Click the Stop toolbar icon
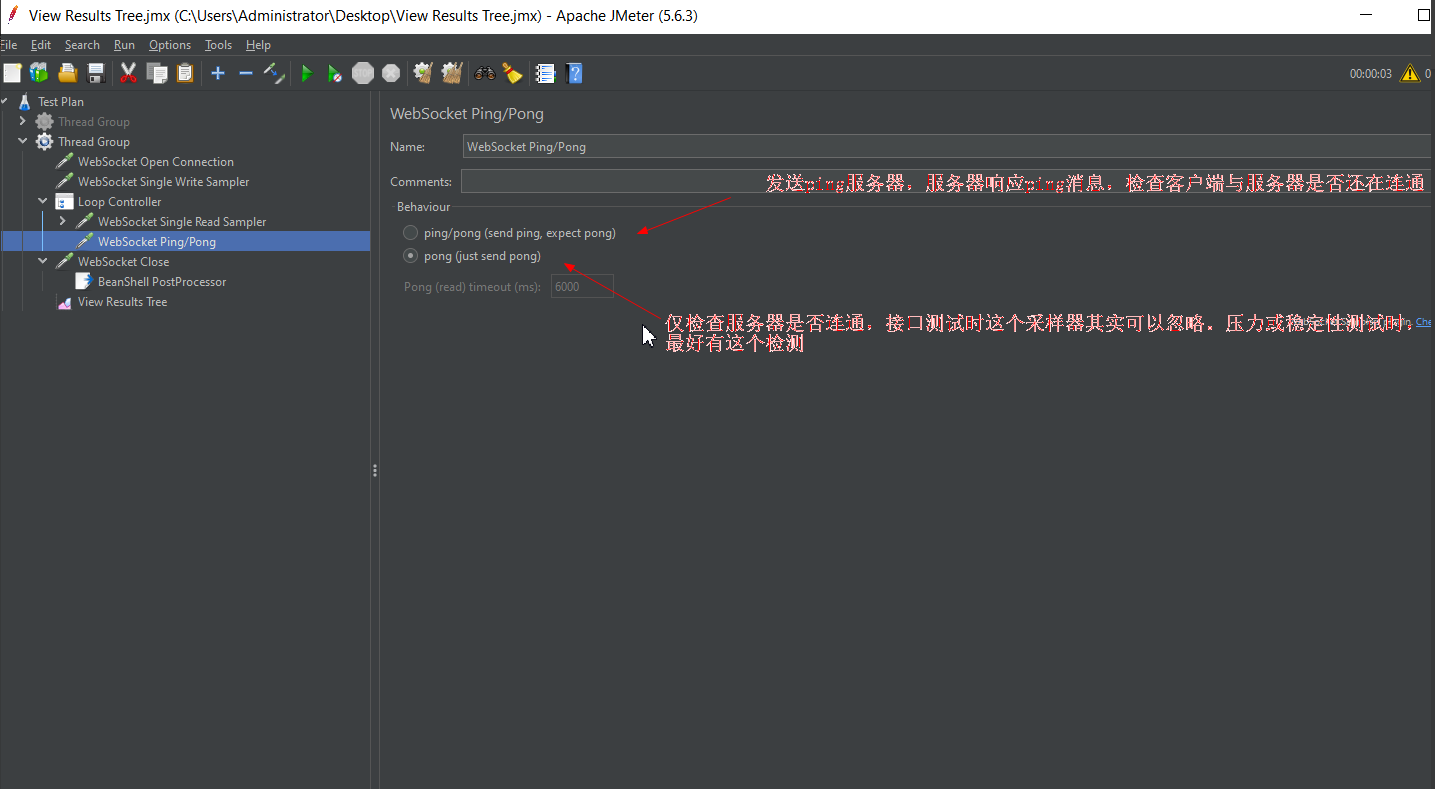Viewport: 1435px width, 789px height. [x=363, y=73]
